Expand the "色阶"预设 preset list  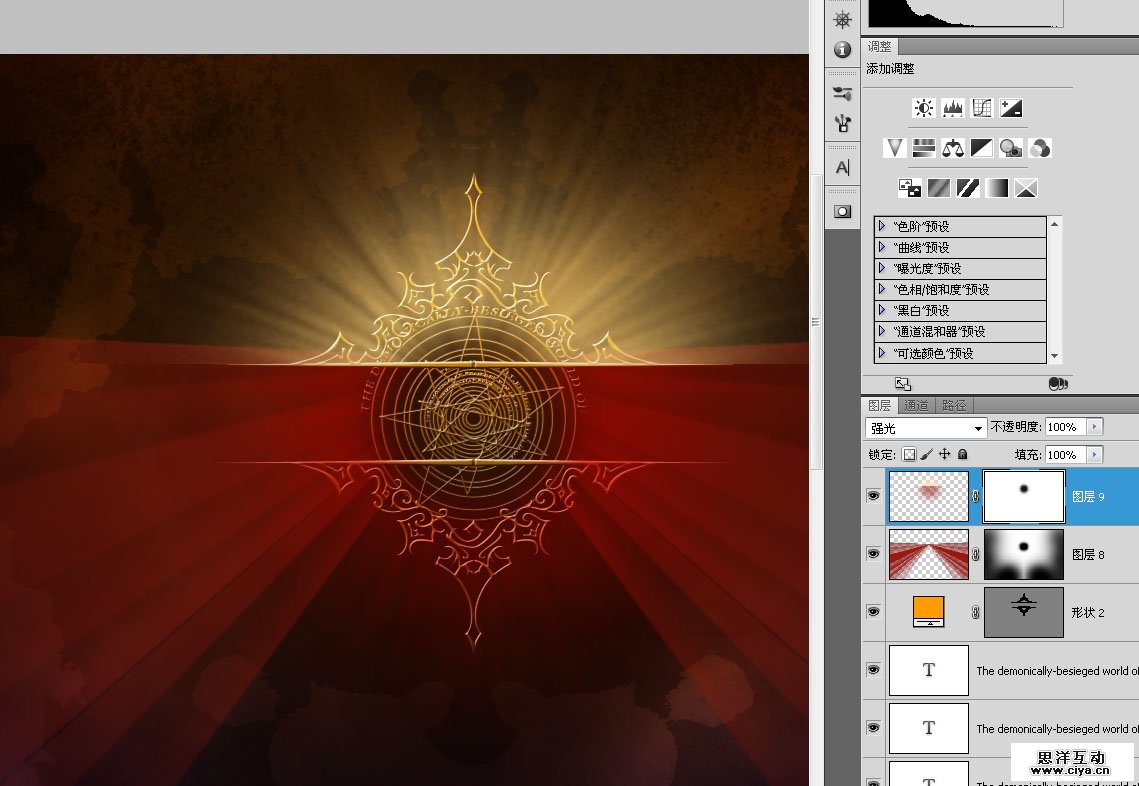click(x=882, y=226)
